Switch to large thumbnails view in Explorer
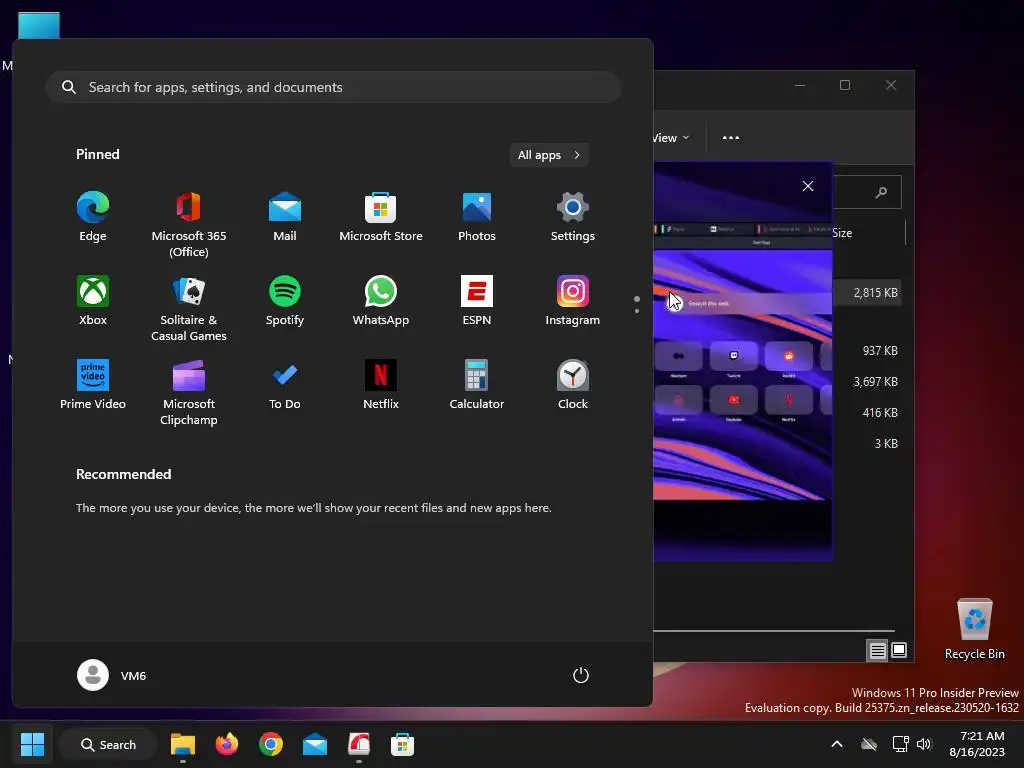This screenshot has height=768, width=1024. (x=899, y=650)
